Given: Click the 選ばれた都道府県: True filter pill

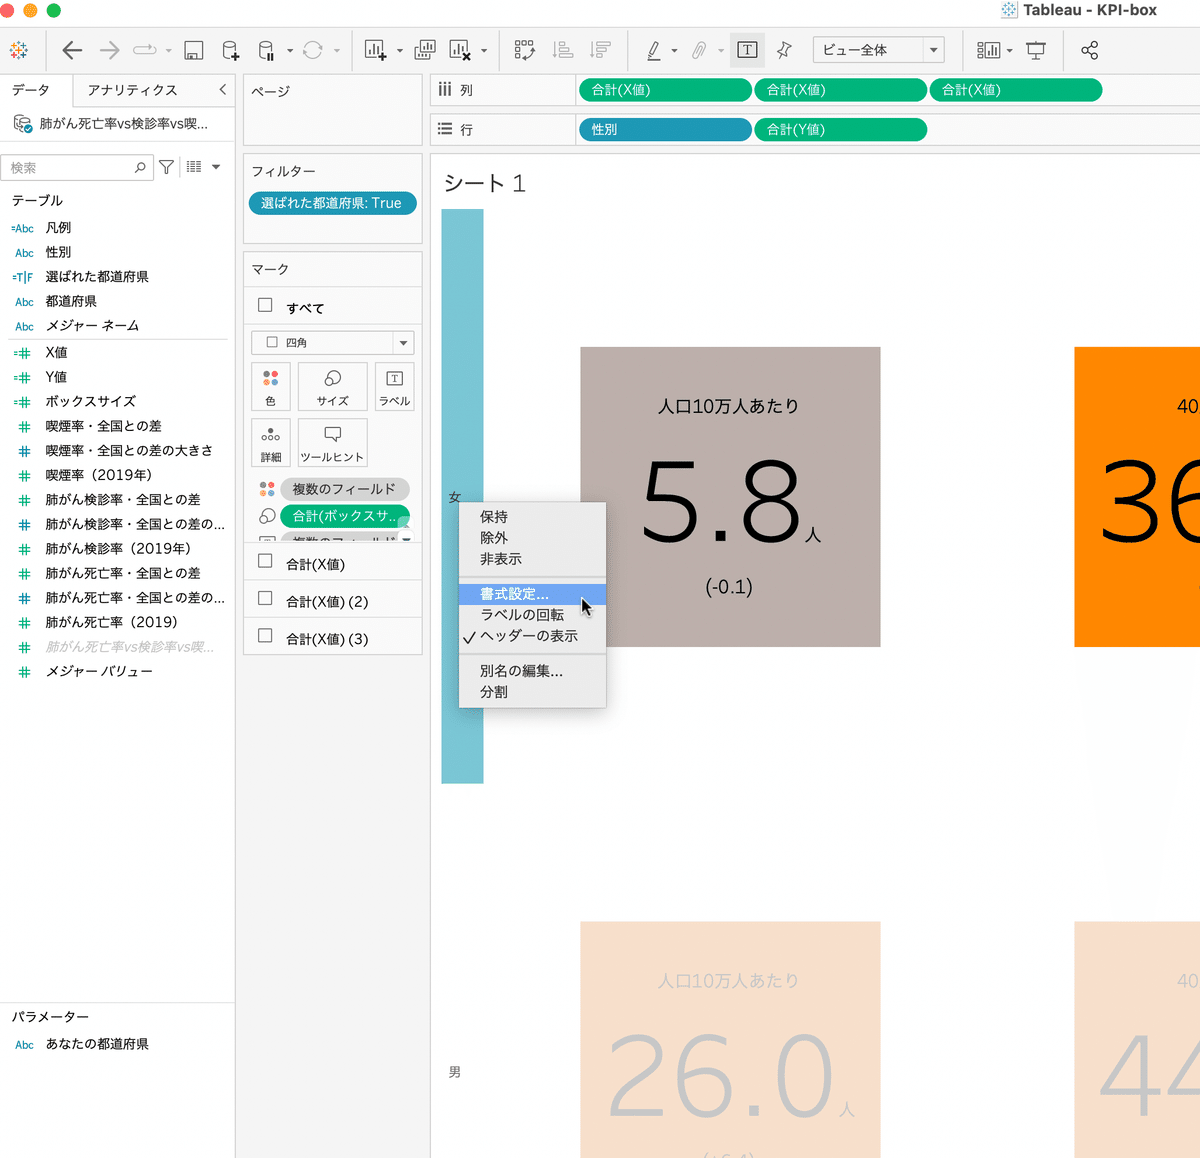Looking at the screenshot, I should click(x=332, y=203).
